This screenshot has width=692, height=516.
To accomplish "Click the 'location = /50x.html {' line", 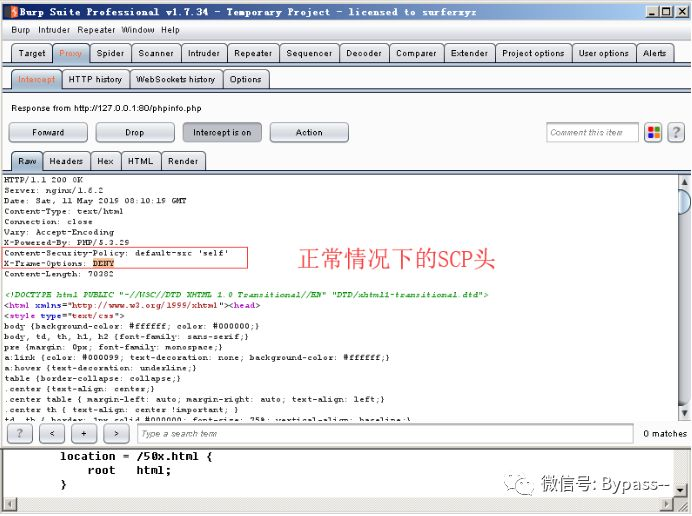I will pos(136,456).
